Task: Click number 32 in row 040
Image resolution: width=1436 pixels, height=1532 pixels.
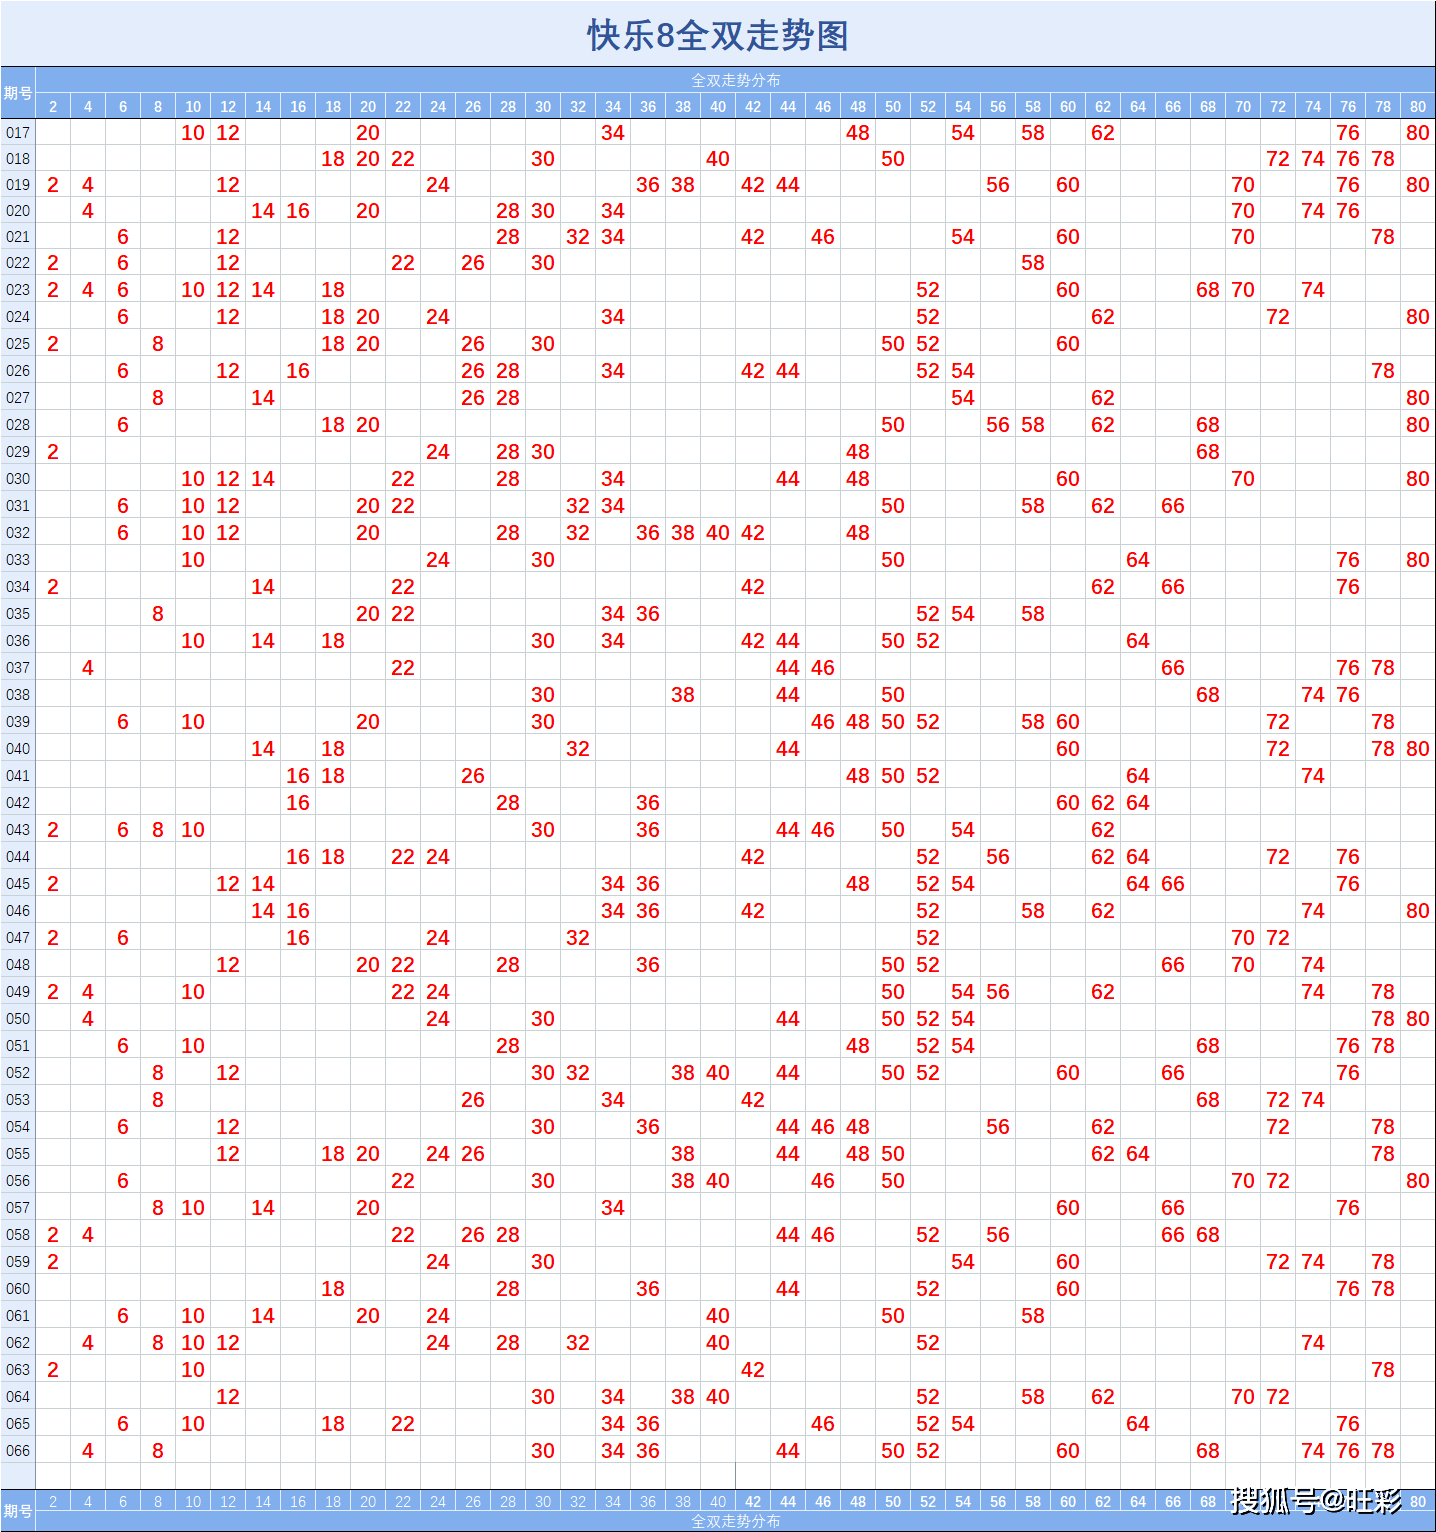Action: tap(578, 749)
